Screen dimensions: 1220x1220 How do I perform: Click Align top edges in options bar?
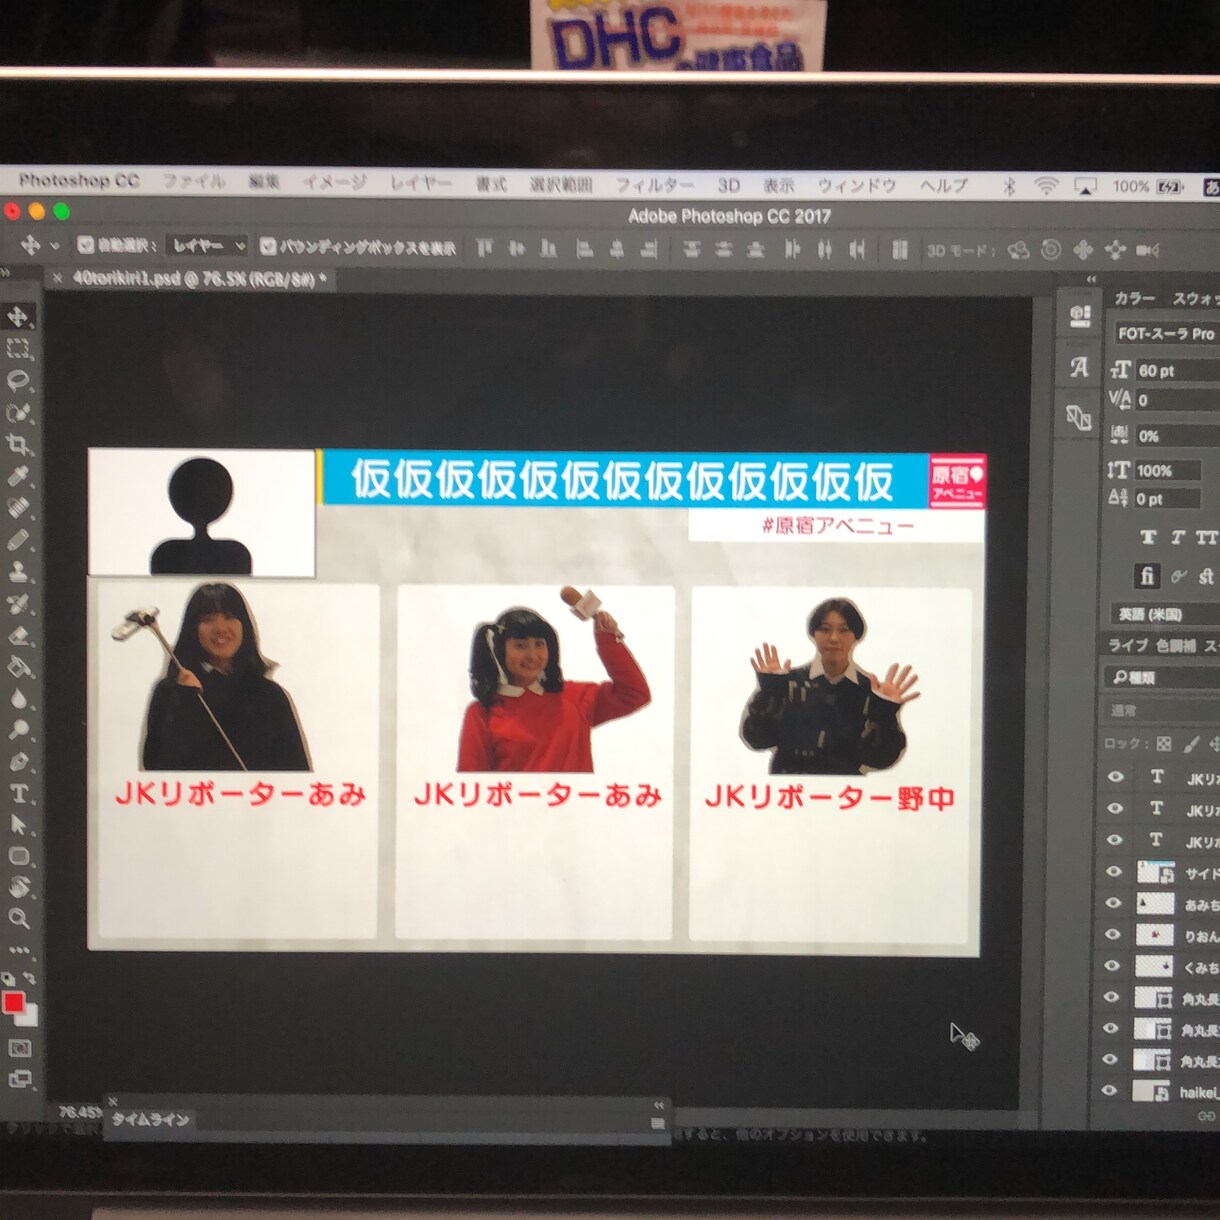(484, 248)
